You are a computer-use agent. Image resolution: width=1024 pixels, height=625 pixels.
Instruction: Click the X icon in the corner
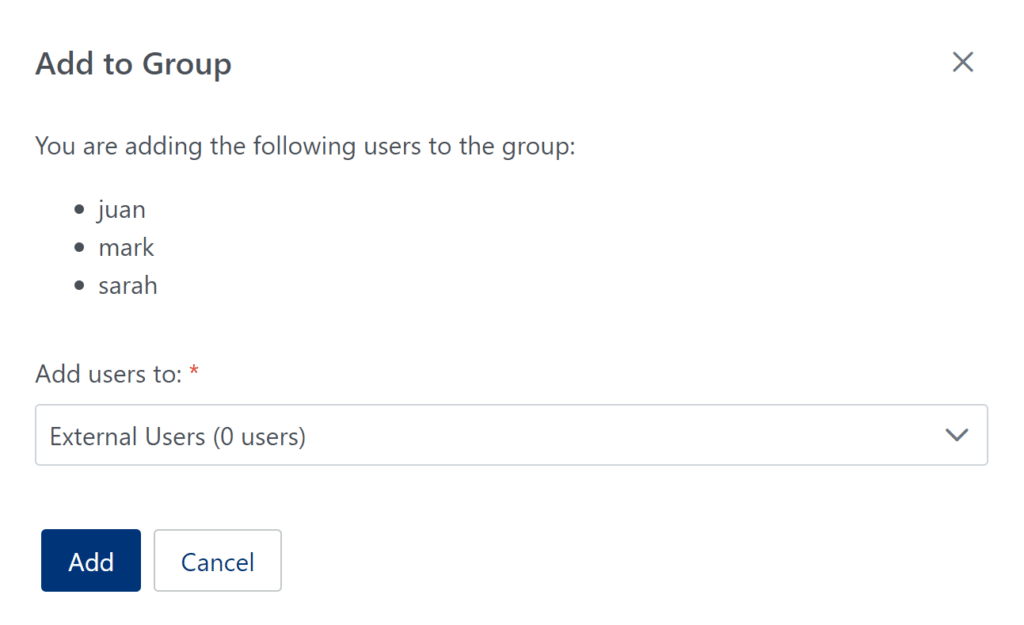pos(962,62)
